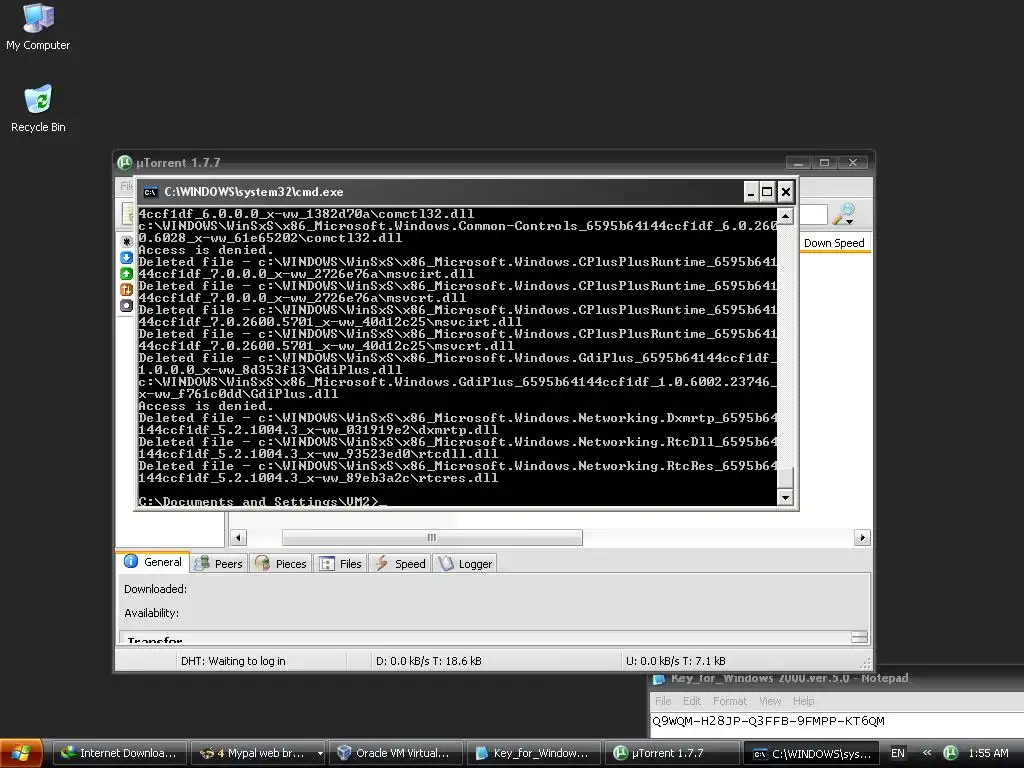Open the Notepad Edit menu
The height and width of the screenshot is (768, 1024).
tap(692, 701)
